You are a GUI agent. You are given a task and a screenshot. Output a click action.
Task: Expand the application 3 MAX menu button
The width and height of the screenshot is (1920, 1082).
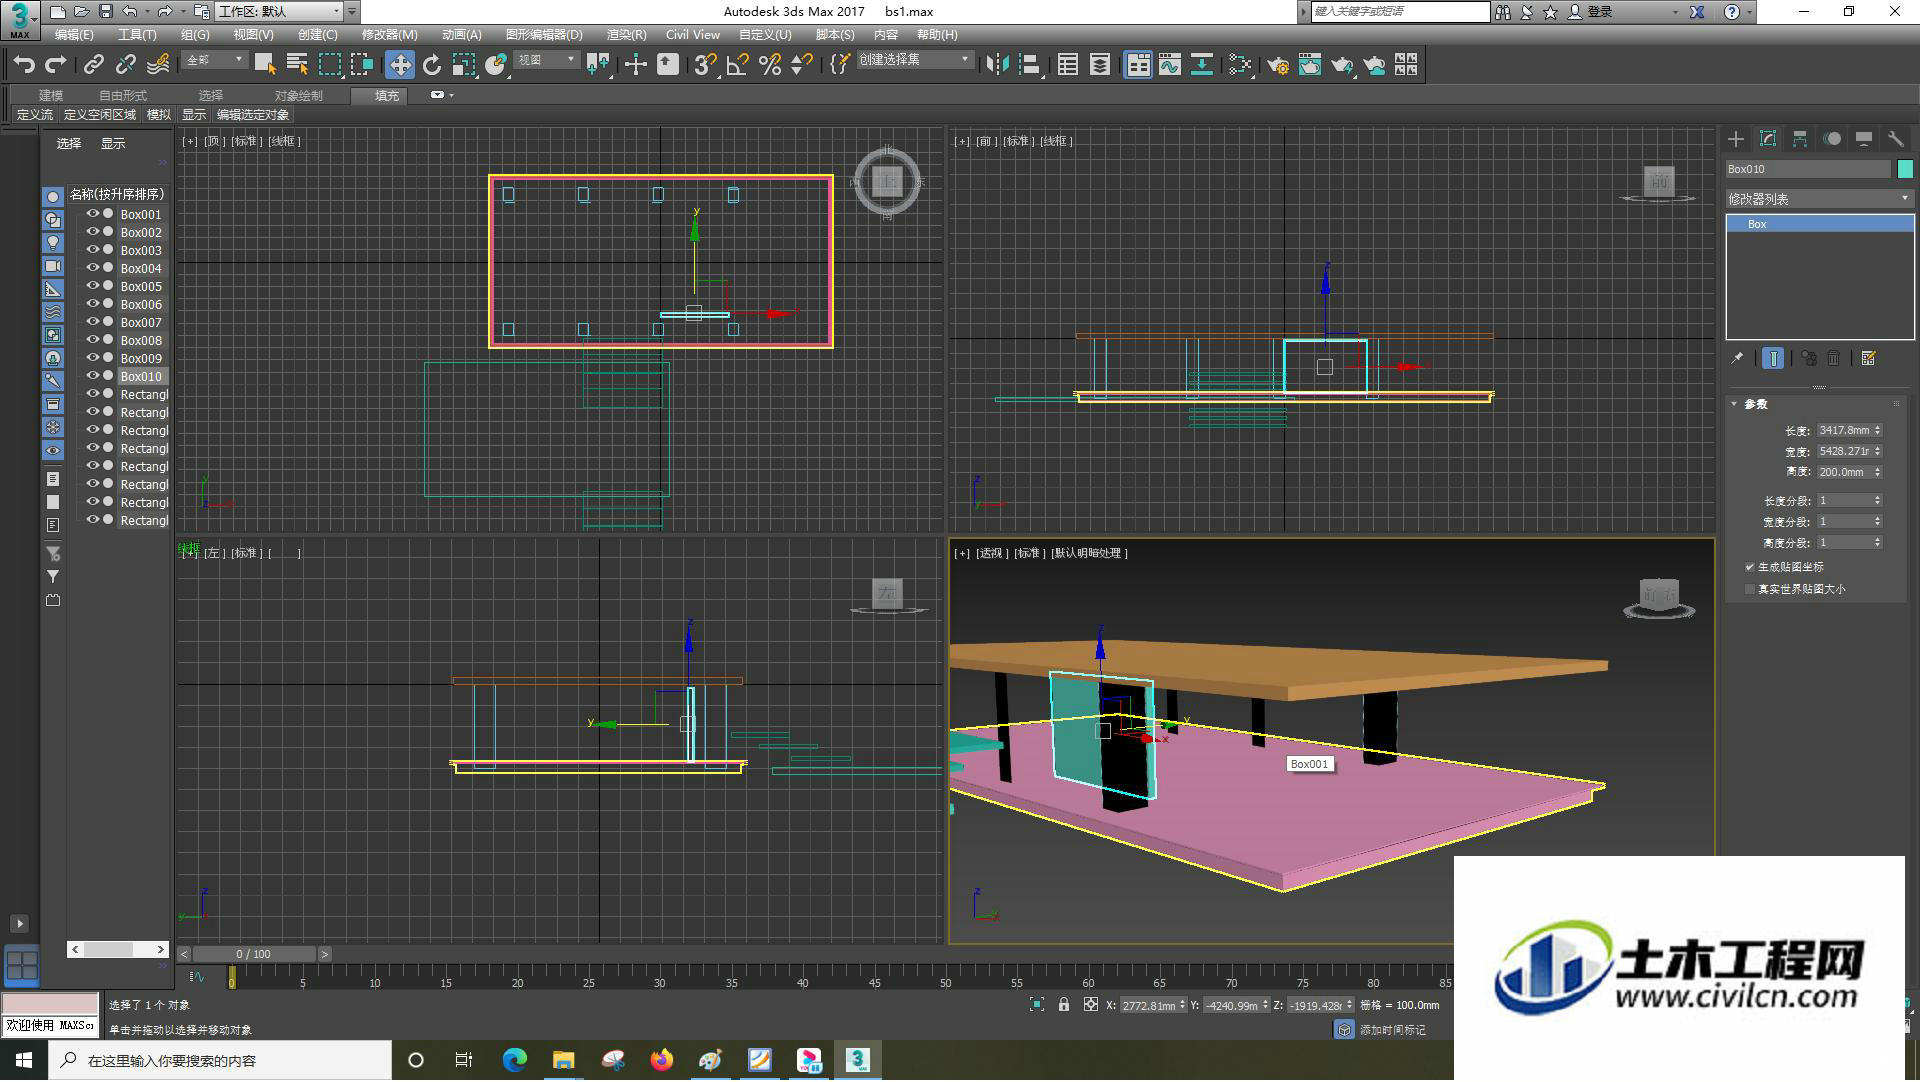[x=19, y=19]
